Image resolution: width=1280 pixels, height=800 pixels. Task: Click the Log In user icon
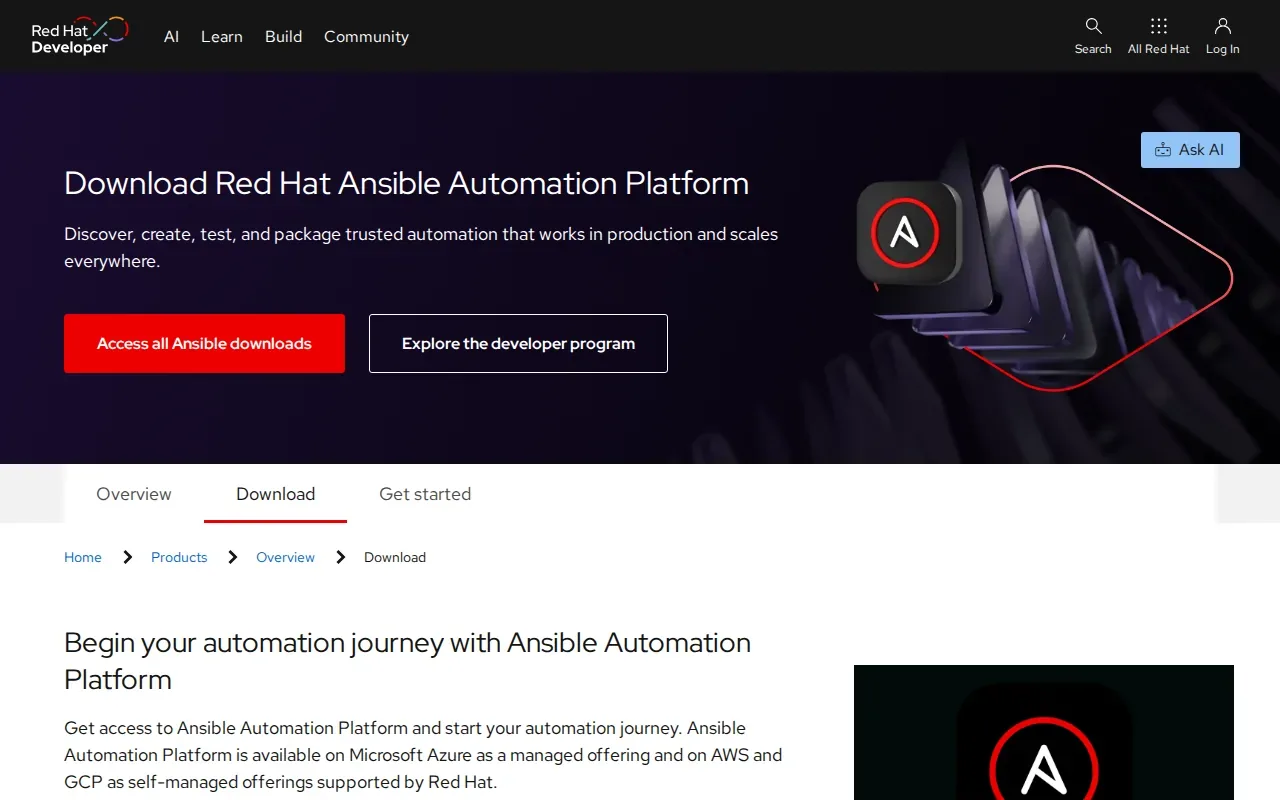click(x=1222, y=26)
